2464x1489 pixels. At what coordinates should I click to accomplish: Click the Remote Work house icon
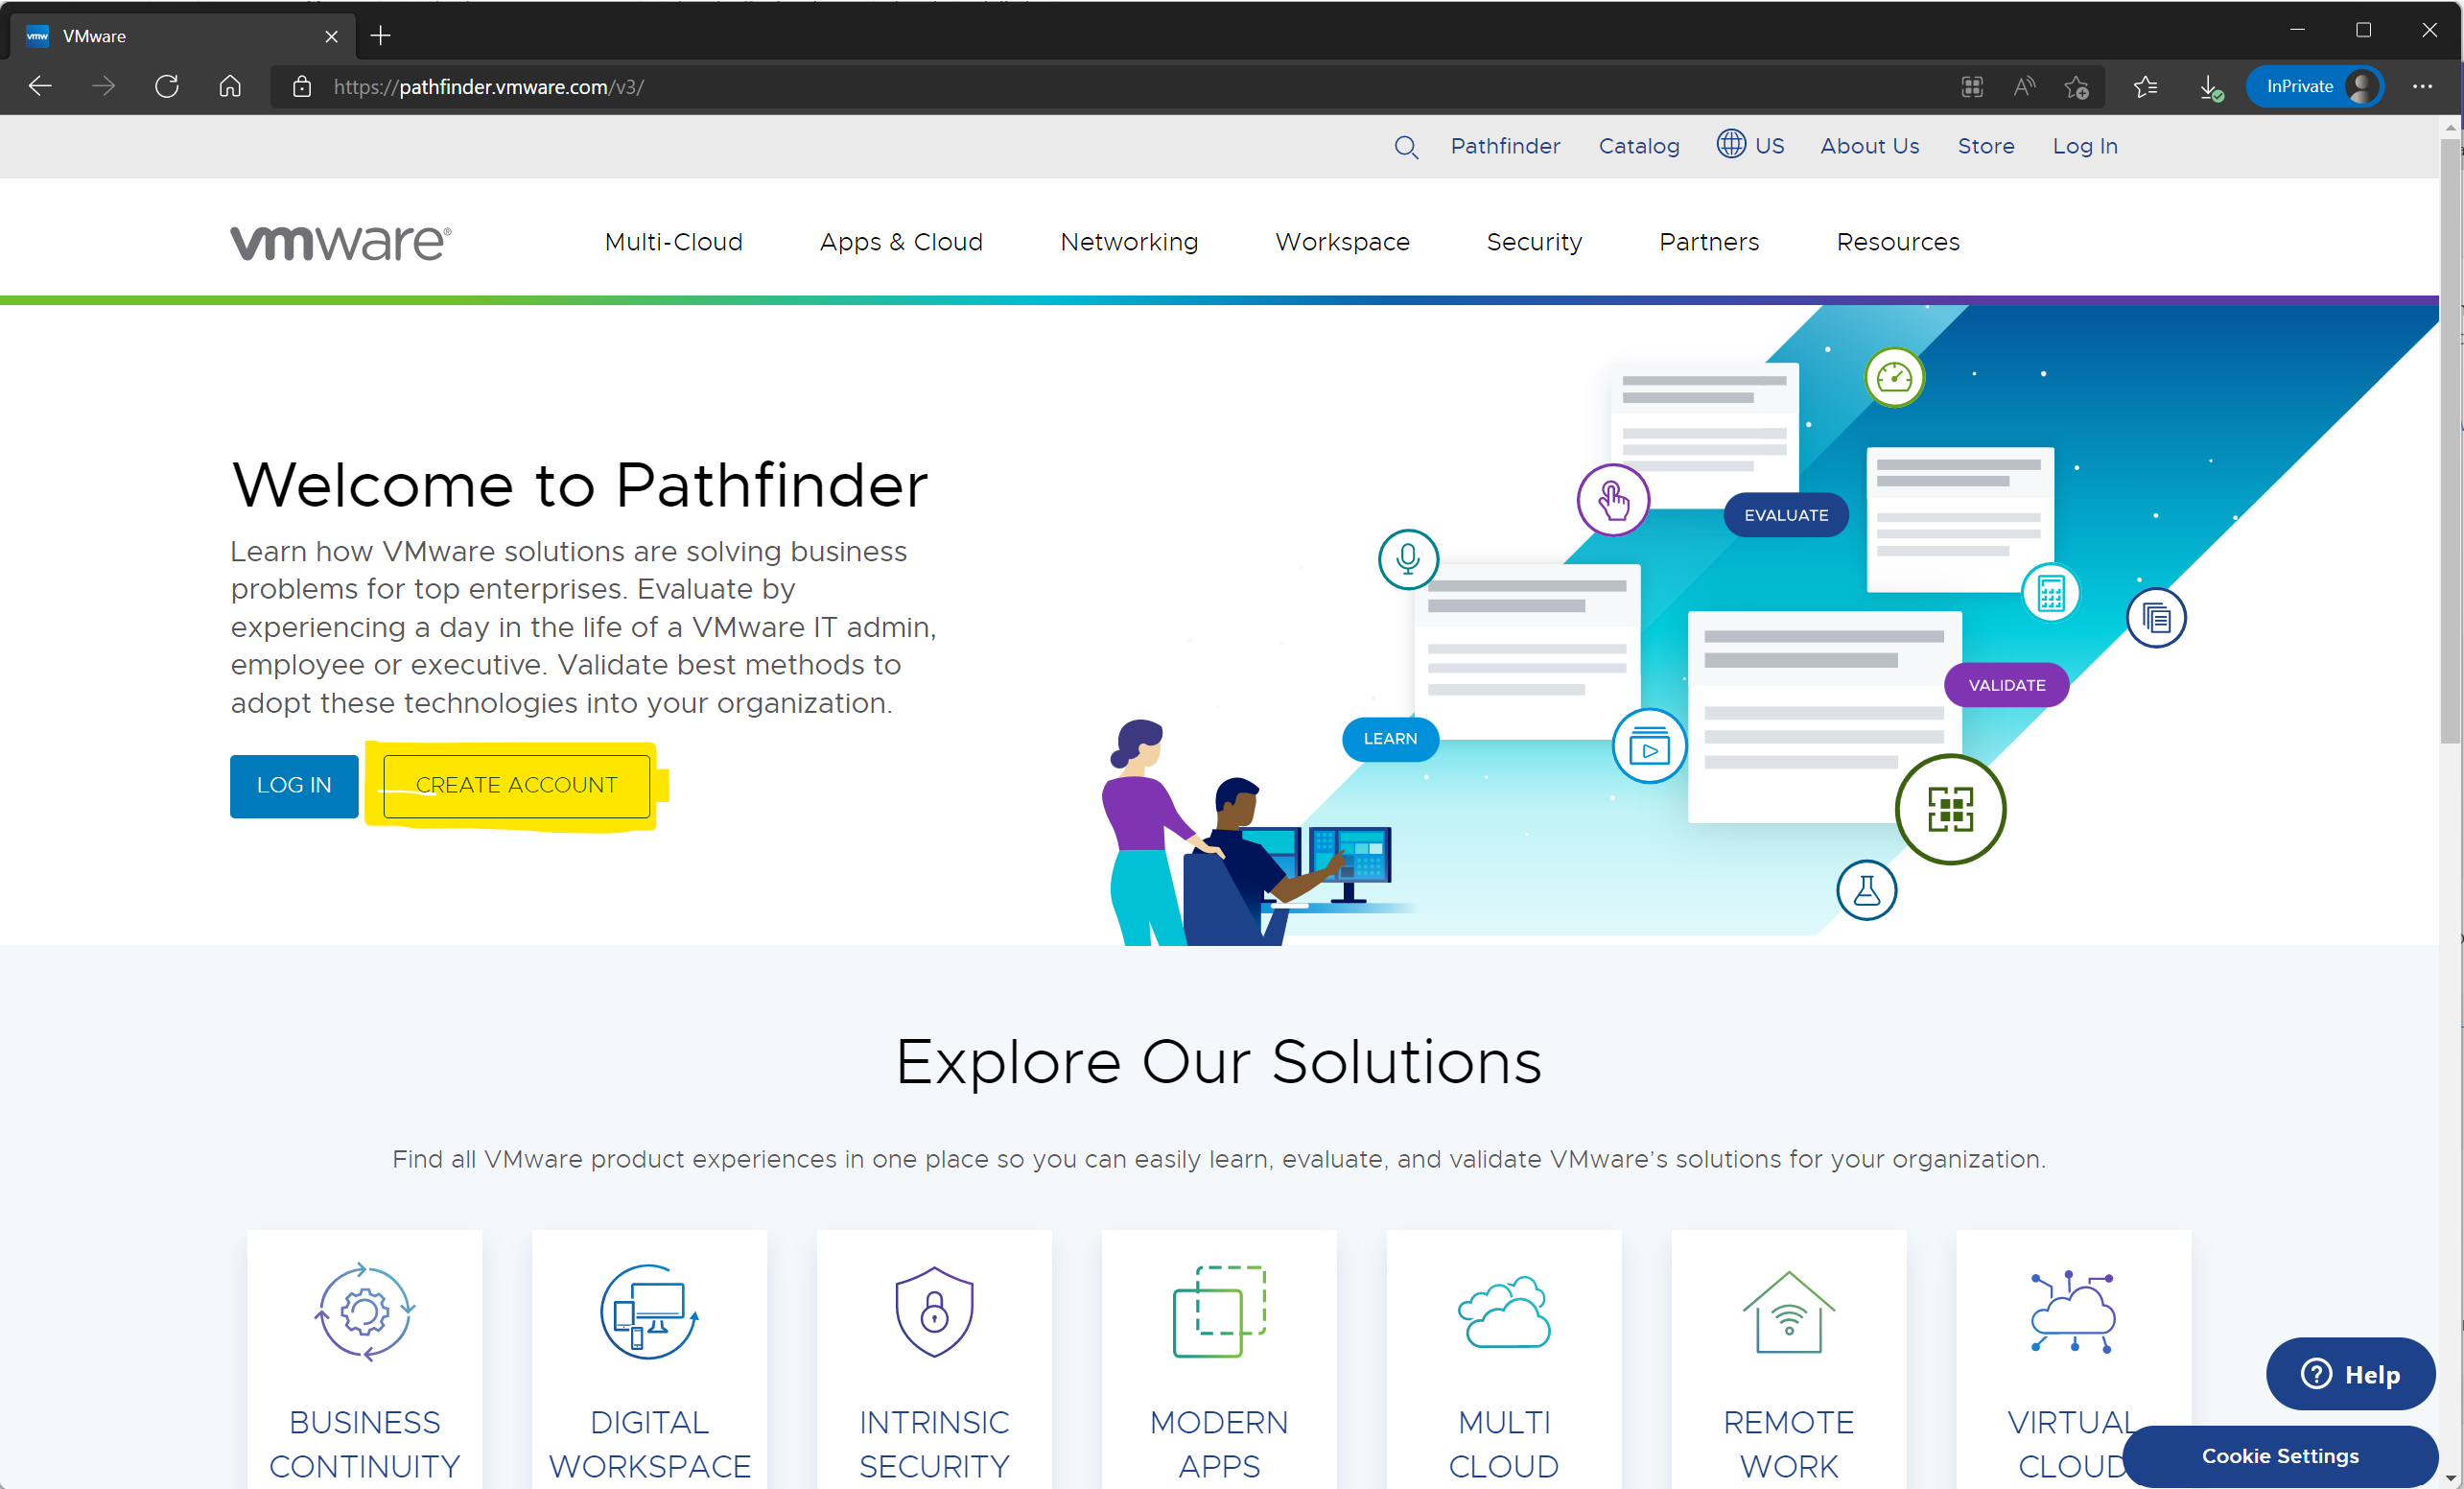[x=1789, y=1312]
